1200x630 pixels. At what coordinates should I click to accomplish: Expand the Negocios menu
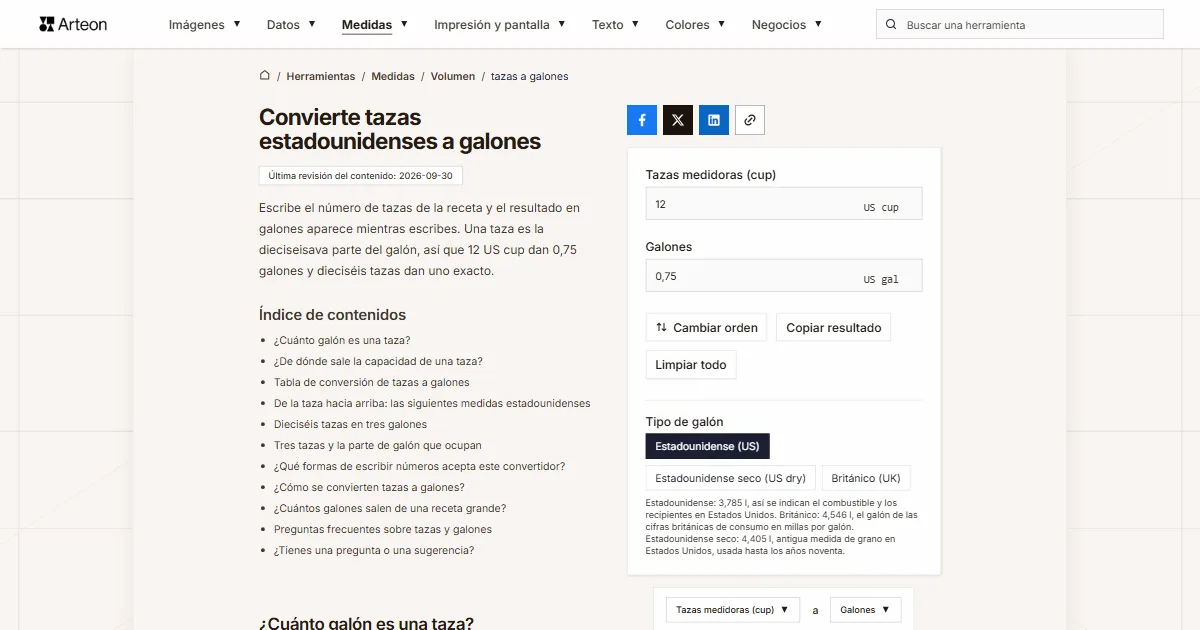click(x=787, y=25)
